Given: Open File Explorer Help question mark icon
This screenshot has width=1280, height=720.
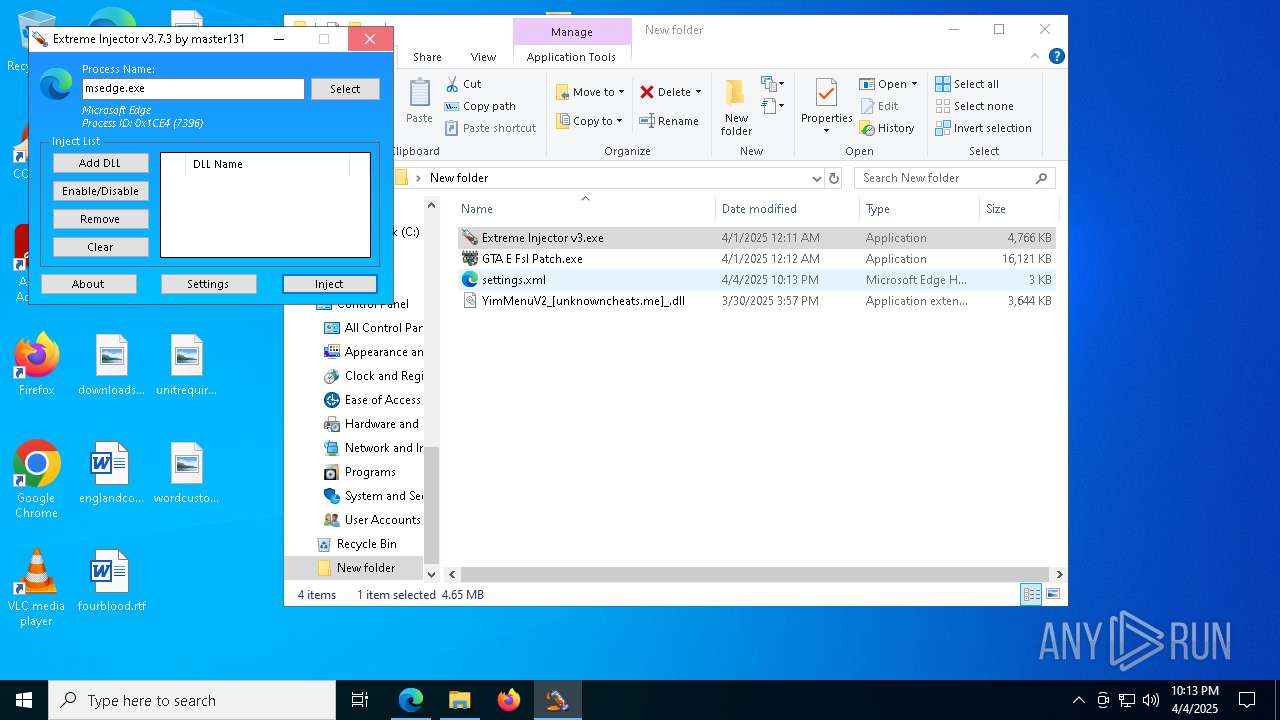Looking at the screenshot, I should pos(1056,57).
